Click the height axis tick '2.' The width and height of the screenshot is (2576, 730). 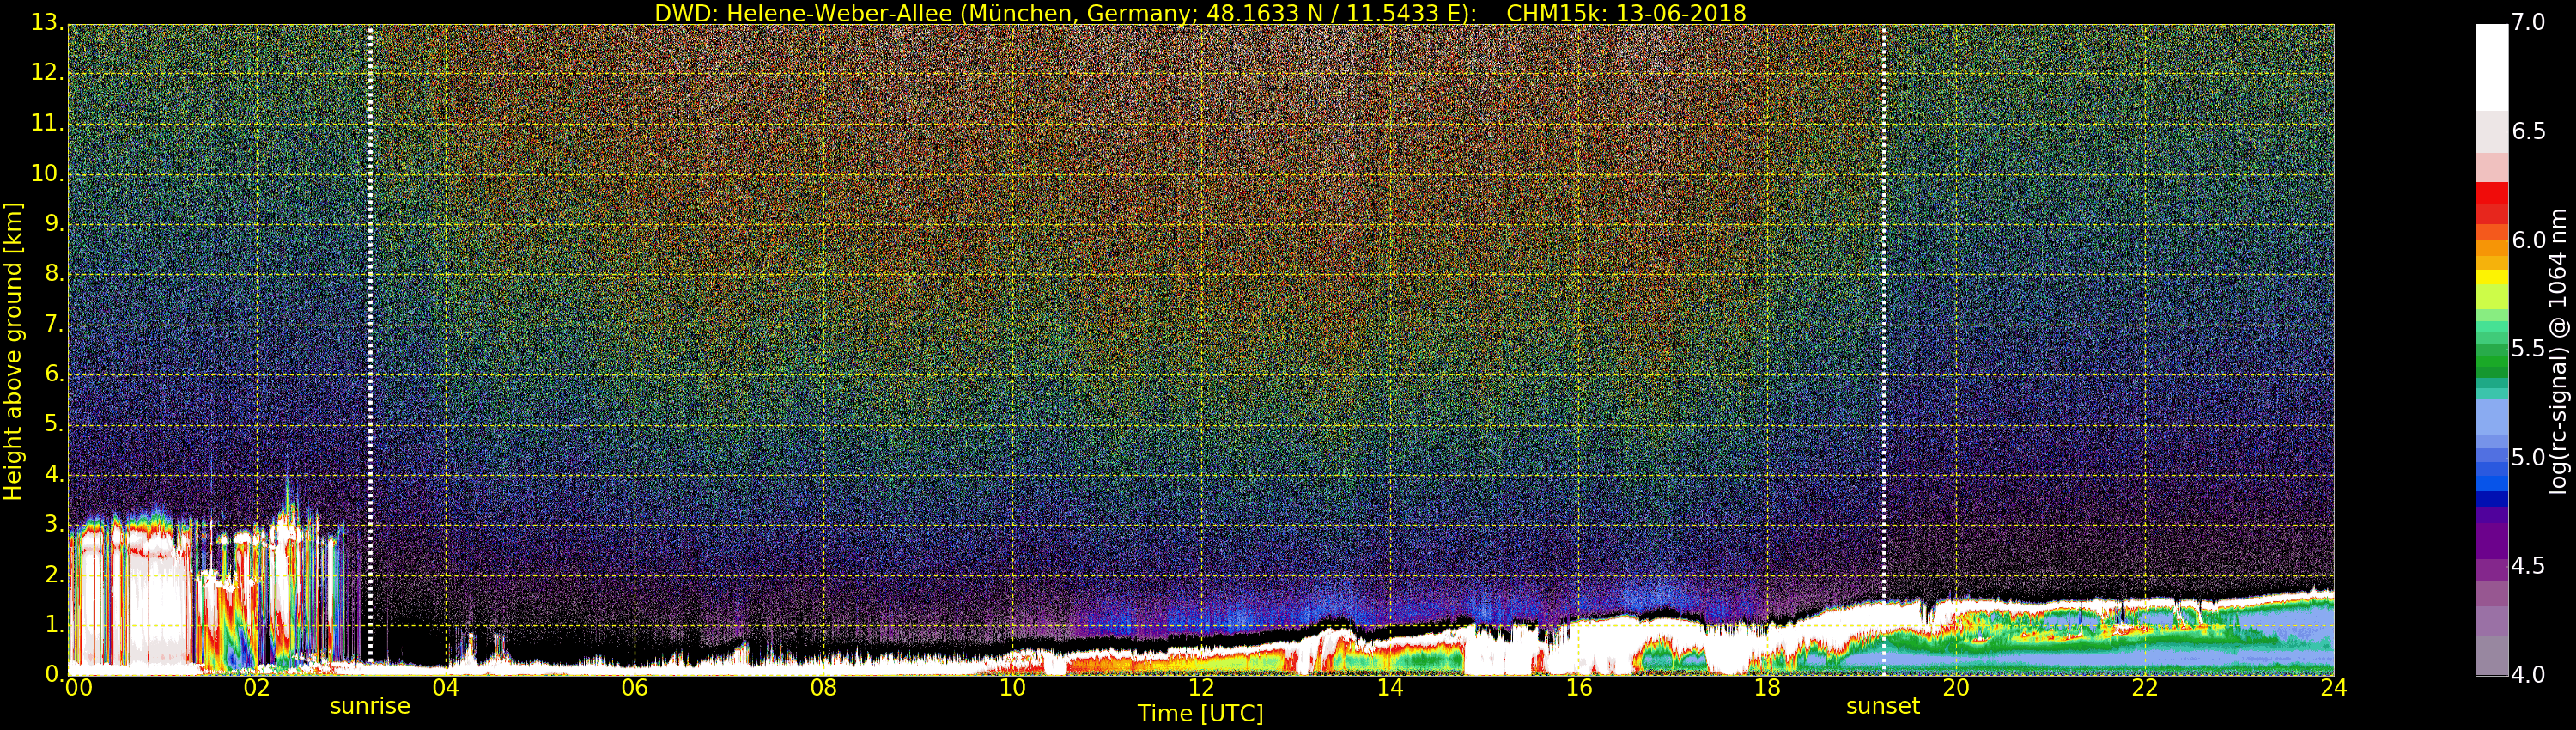pyautogui.click(x=54, y=575)
